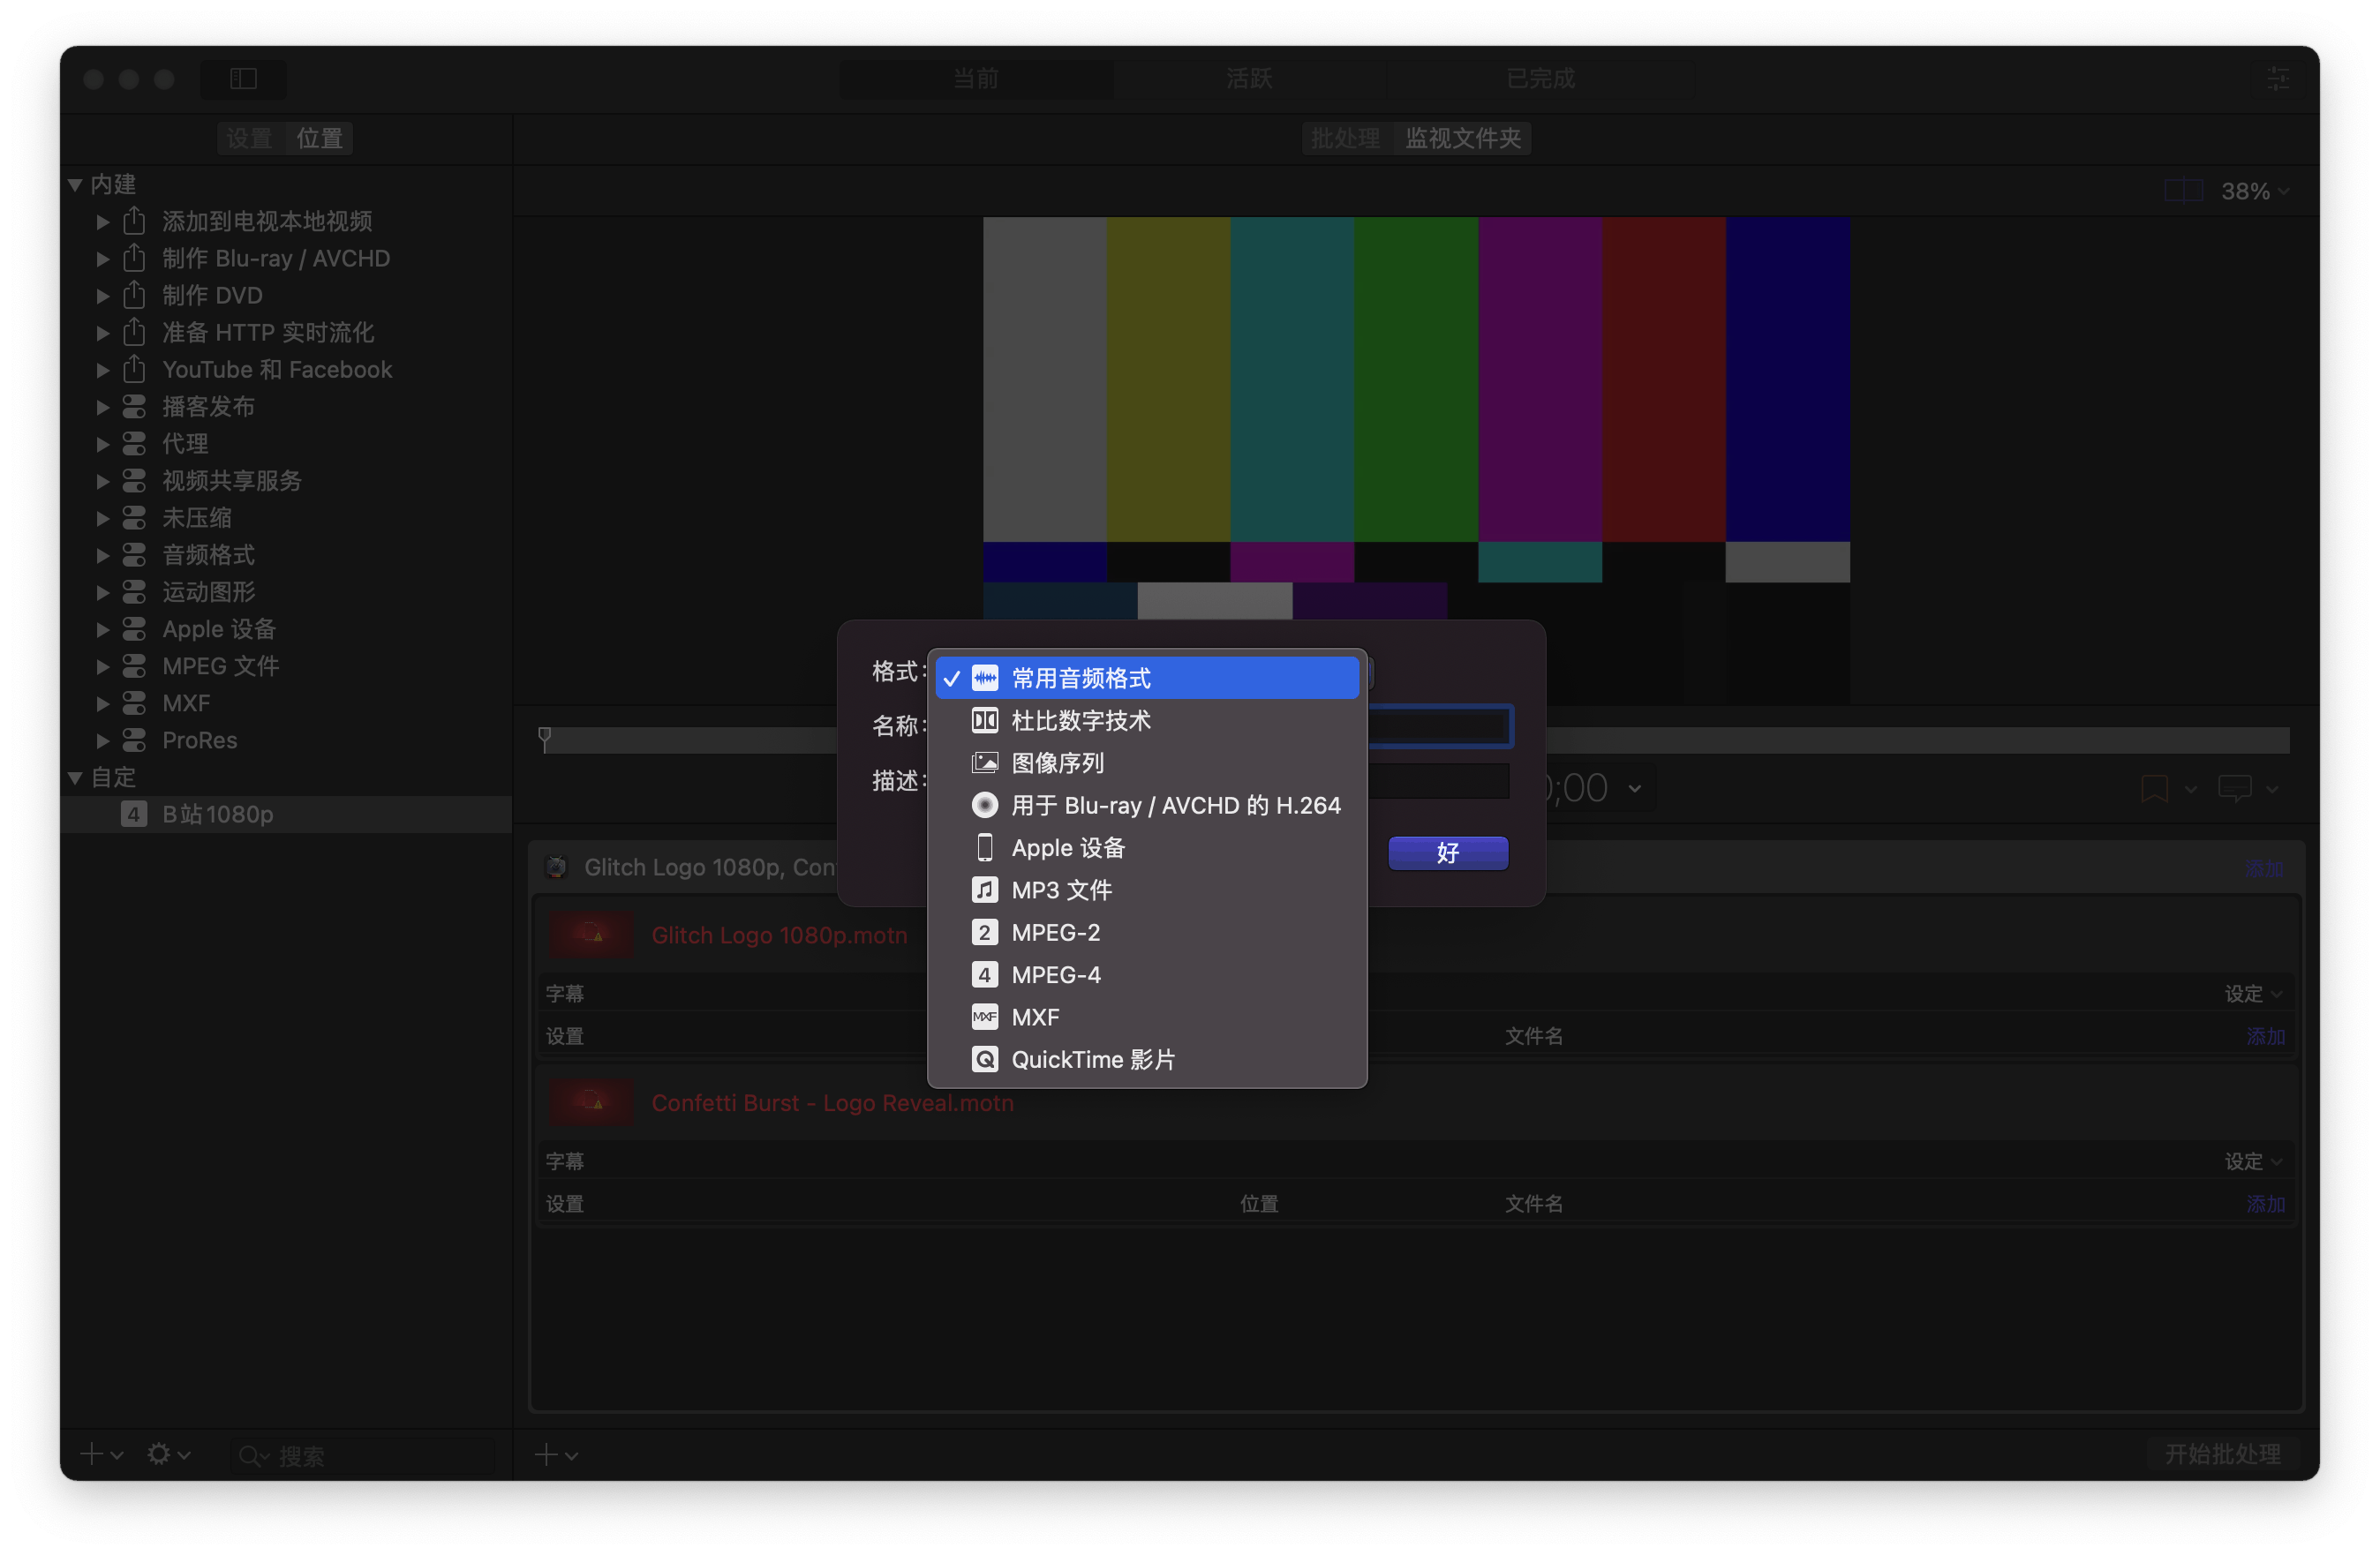
Task: Click the 开始批处理 button
Action: click(2222, 1455)
